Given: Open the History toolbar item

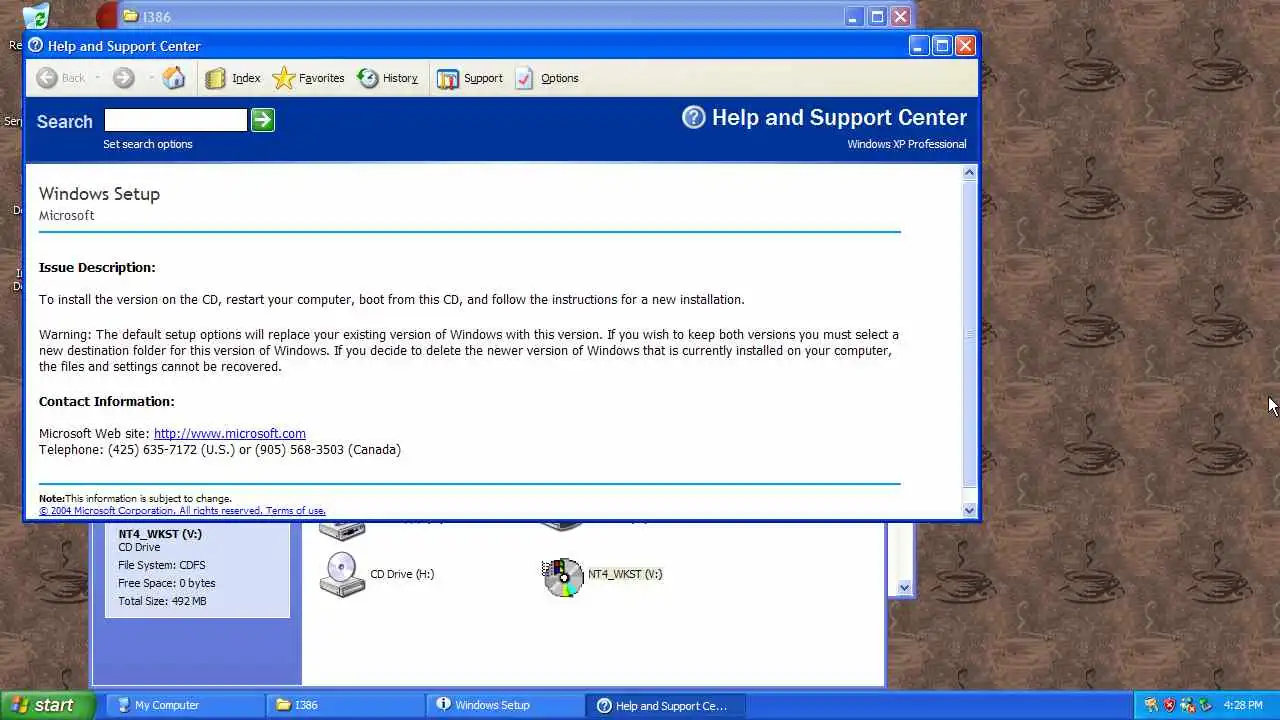Looking at the screenshot, I should click(387, 78).
